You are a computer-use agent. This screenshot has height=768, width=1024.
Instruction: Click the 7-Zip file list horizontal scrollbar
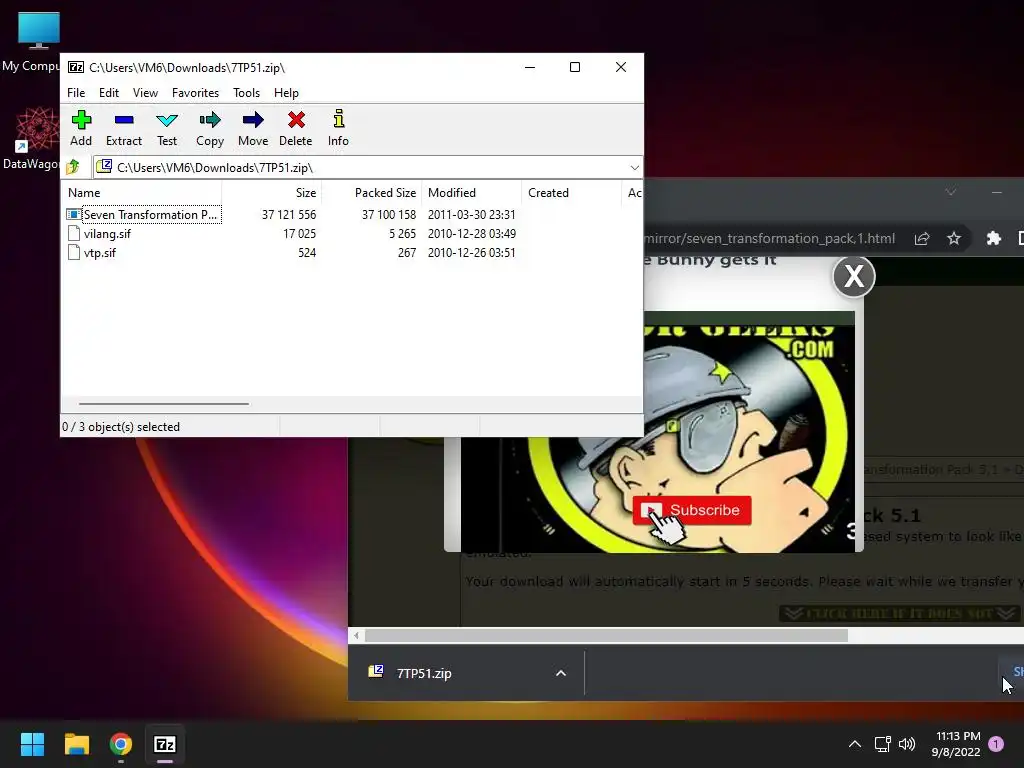click(x=163, y=404)
